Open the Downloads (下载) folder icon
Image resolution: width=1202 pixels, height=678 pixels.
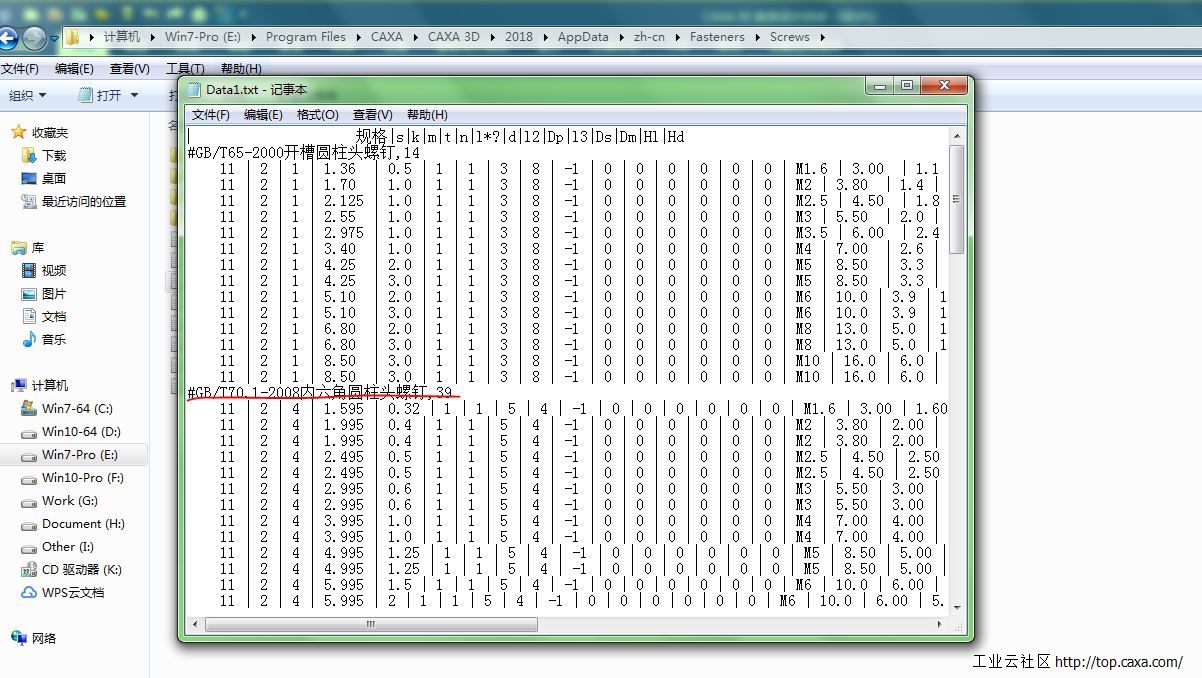click(29, 155)
